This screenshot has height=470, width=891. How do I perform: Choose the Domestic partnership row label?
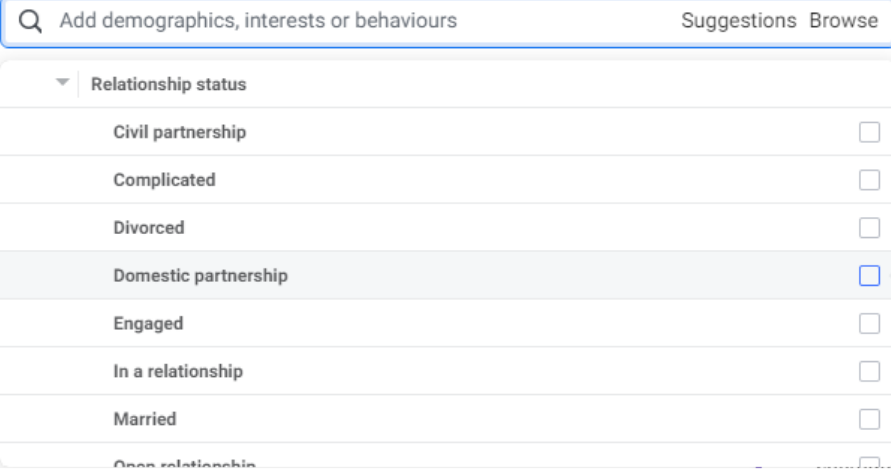[x=200, y=276]
